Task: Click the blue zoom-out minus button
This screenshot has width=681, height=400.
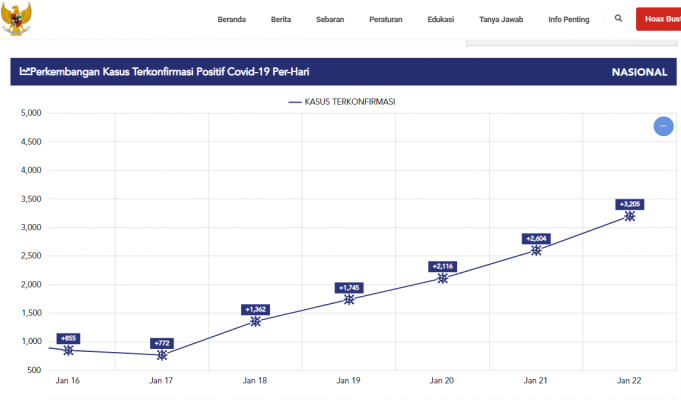Action: [x=662, y=126]
